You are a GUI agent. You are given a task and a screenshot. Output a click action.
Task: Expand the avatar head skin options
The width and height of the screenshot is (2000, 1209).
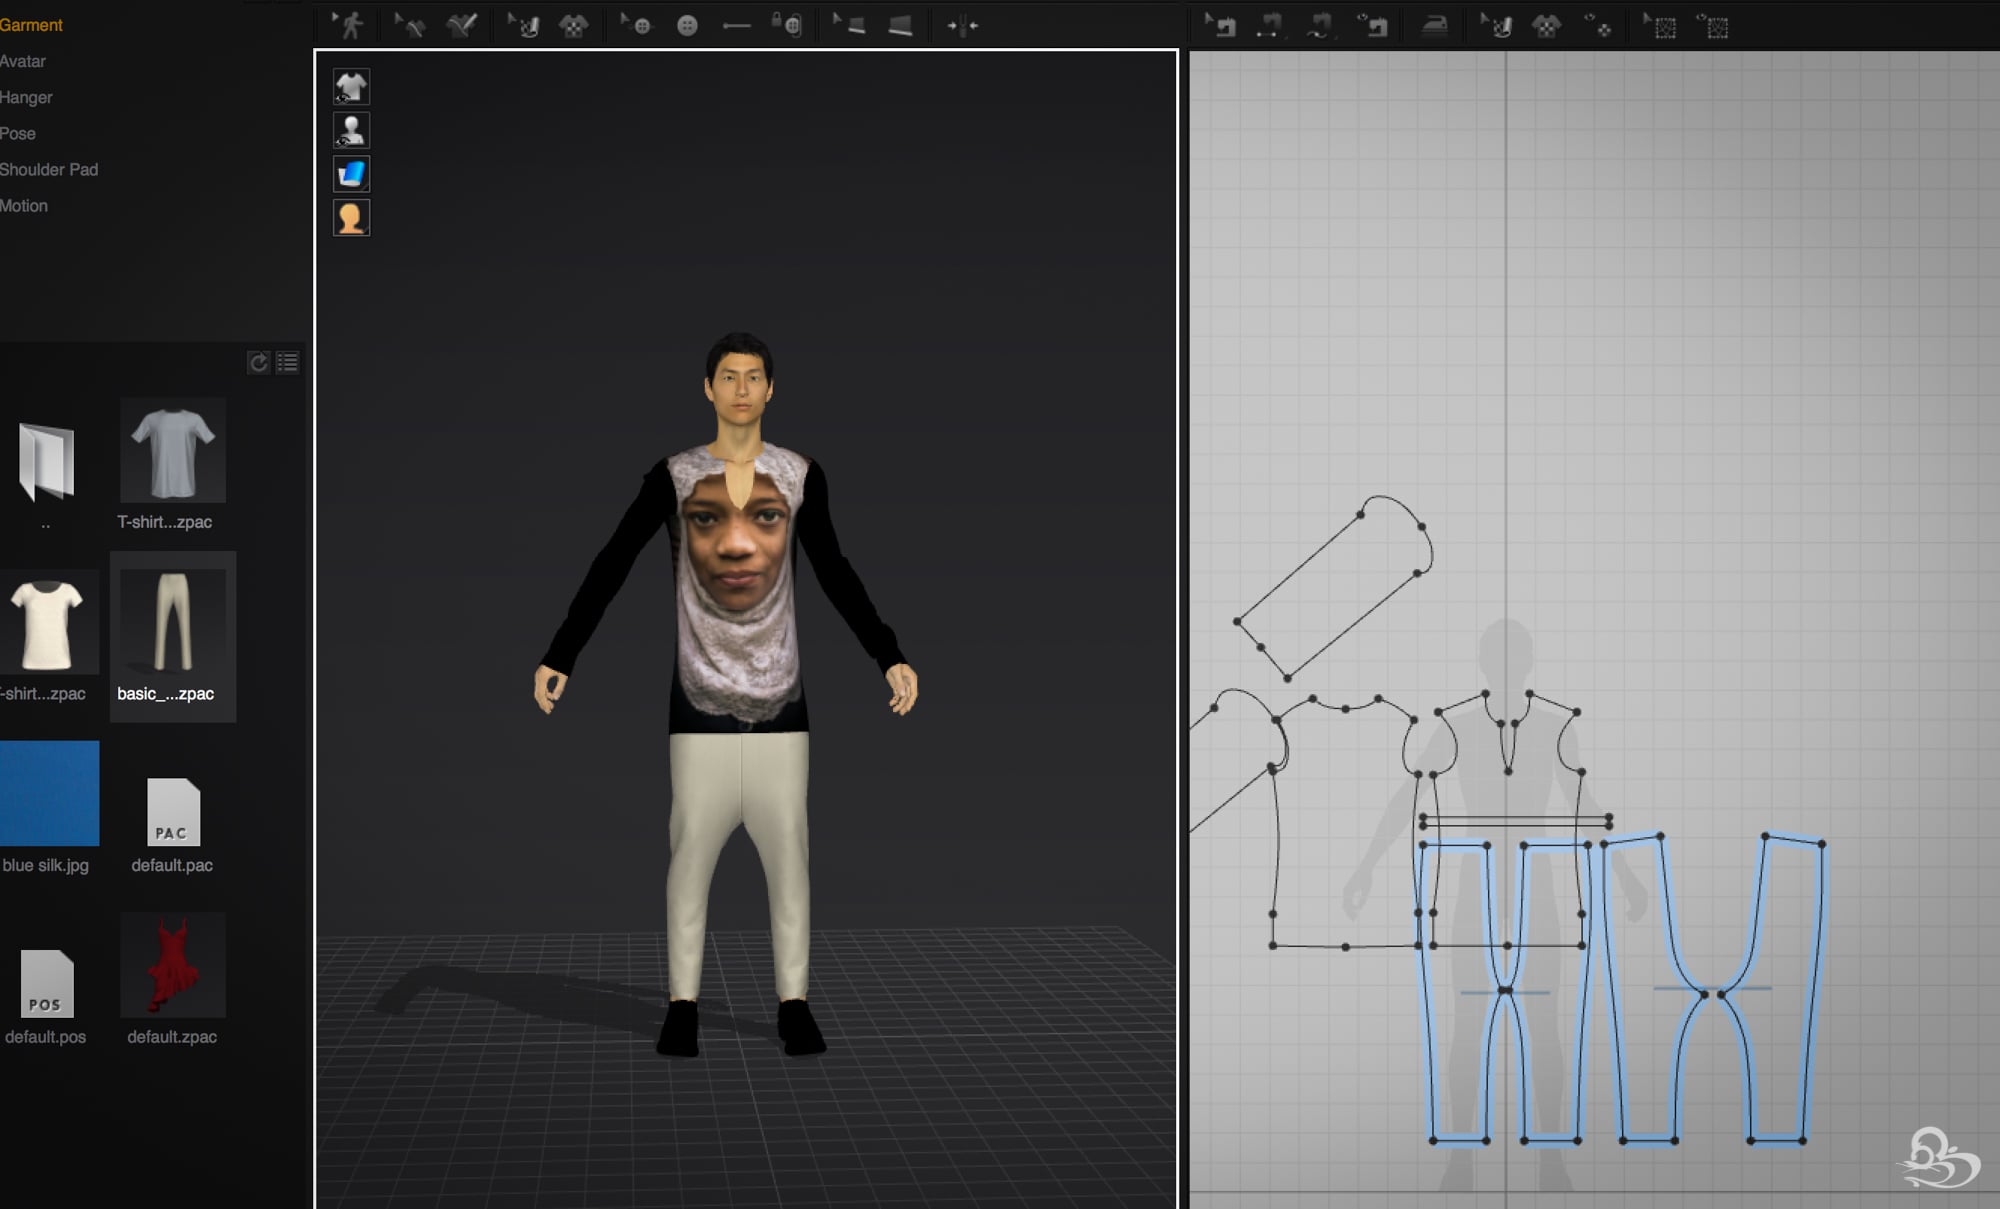tap(351, 218)
